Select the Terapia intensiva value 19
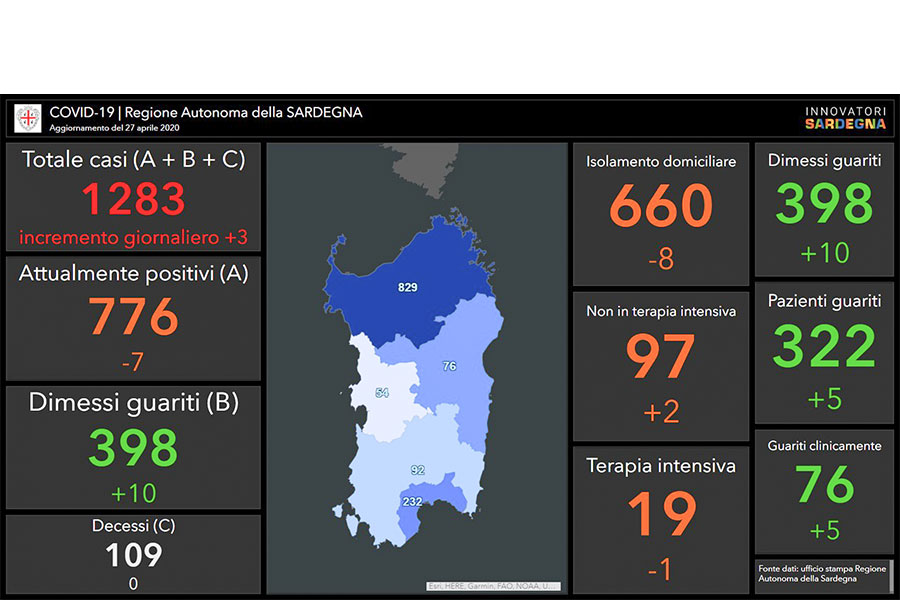This screenshot has height=600, width=900. [x=660, y=514]
